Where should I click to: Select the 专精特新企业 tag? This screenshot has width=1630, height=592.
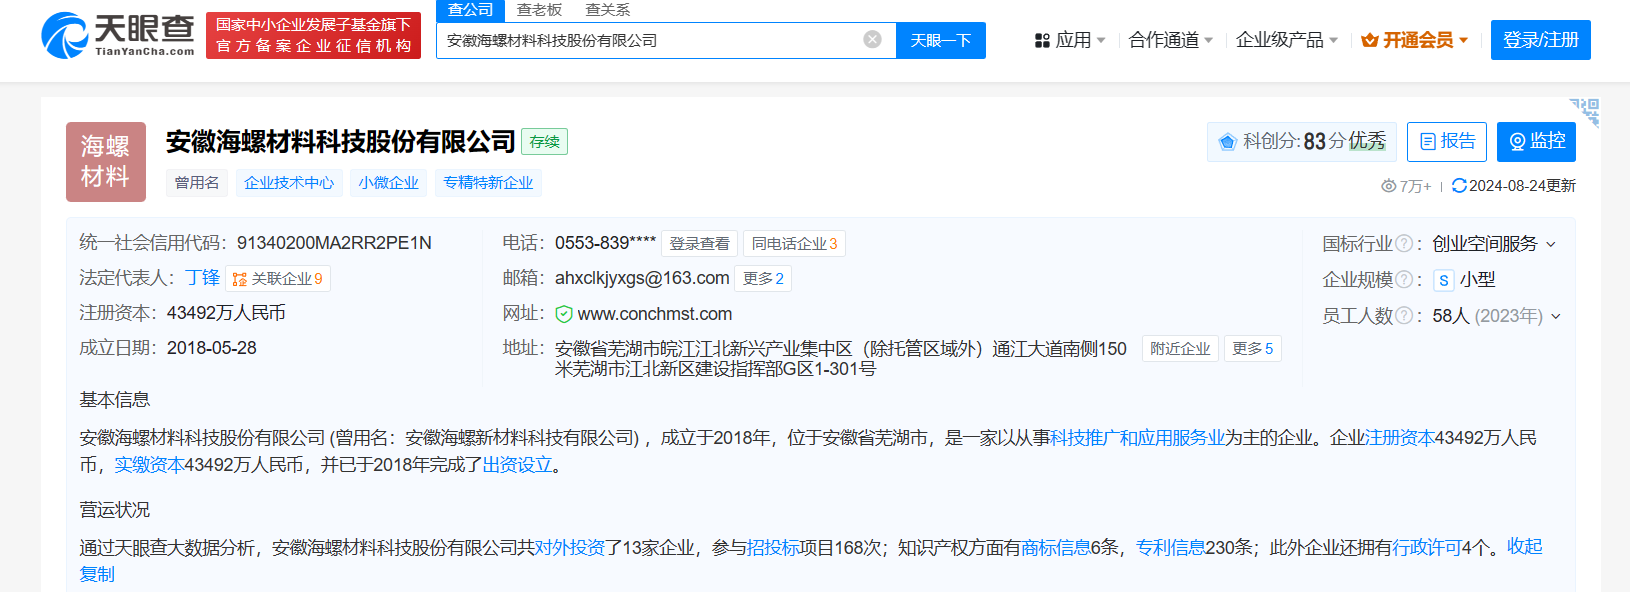[x=488, y=183]
